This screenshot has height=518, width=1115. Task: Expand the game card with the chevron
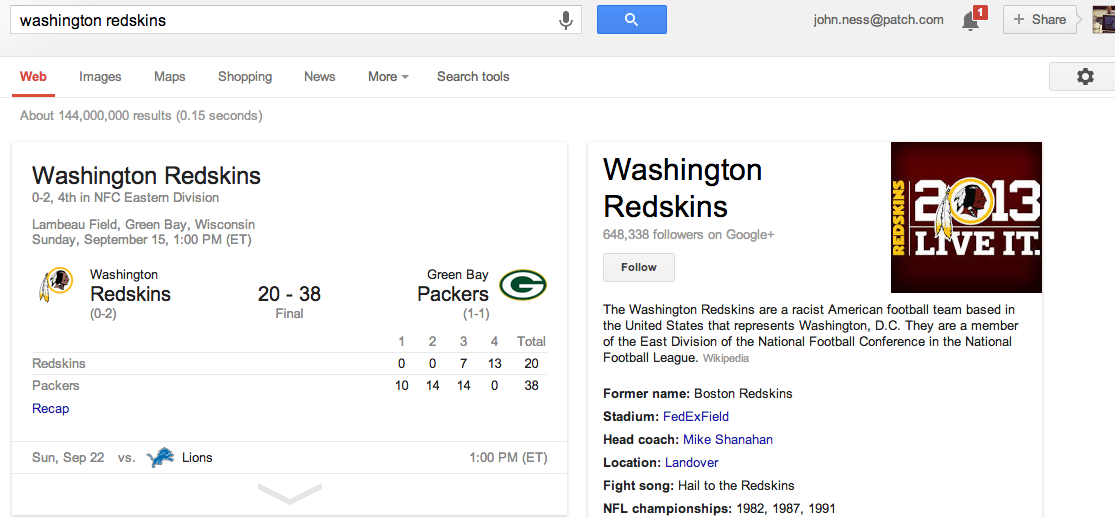click(289, 492)
